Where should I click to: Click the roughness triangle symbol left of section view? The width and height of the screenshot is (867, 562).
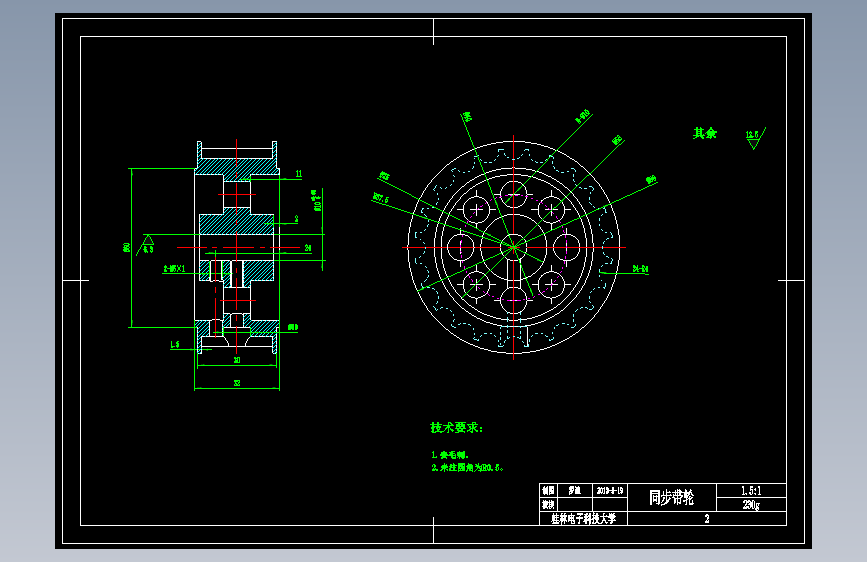(147, 244)
